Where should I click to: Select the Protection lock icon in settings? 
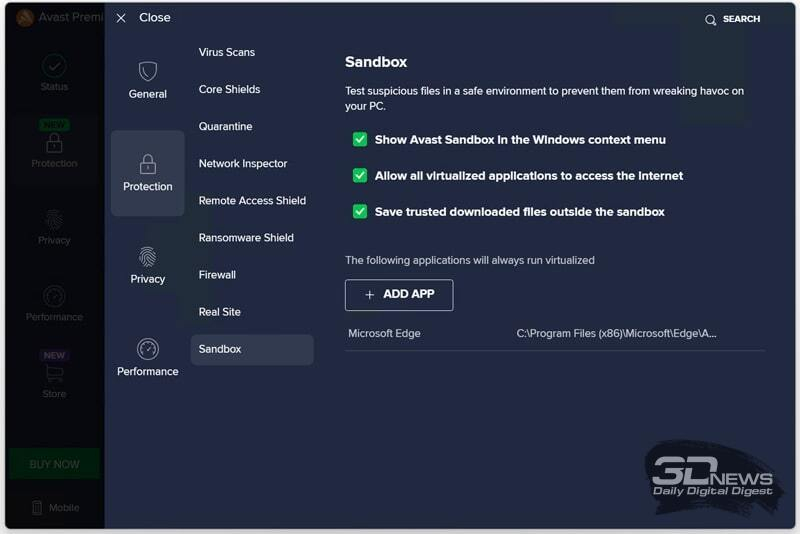point(147,164)
